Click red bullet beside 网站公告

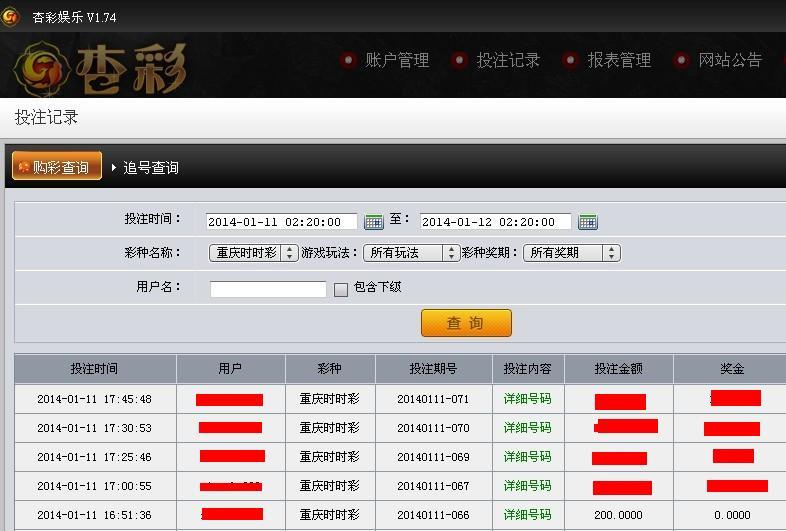click(681, 60)
